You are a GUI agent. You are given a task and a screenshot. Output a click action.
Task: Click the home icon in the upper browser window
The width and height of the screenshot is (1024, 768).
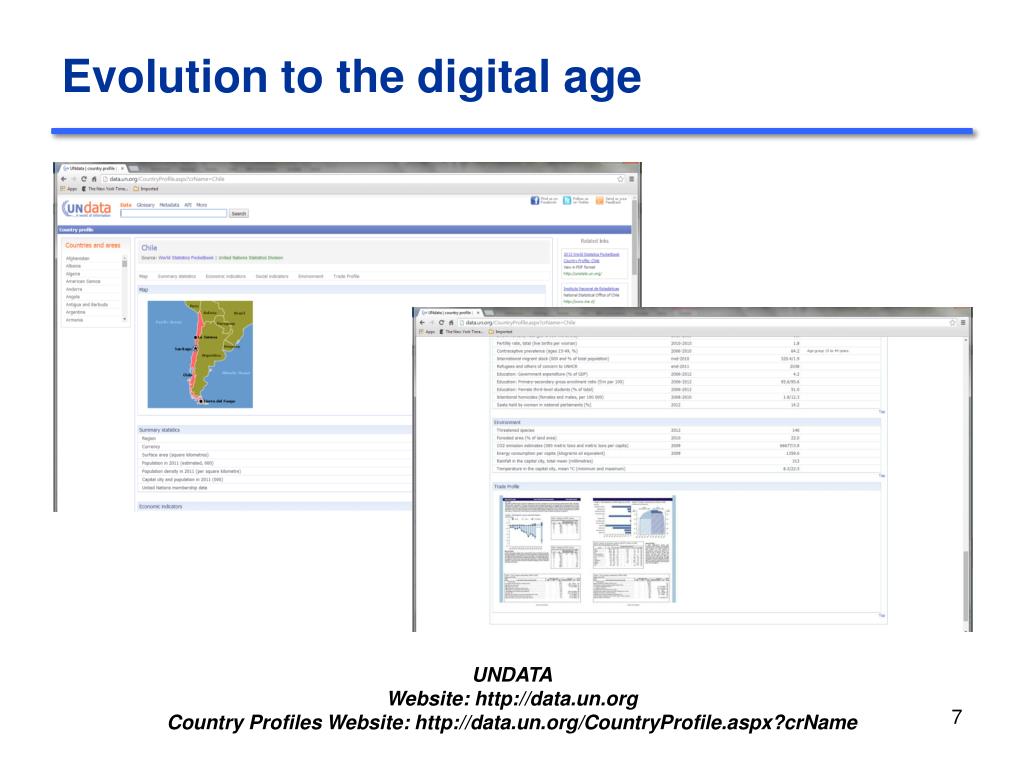(94, 179)
